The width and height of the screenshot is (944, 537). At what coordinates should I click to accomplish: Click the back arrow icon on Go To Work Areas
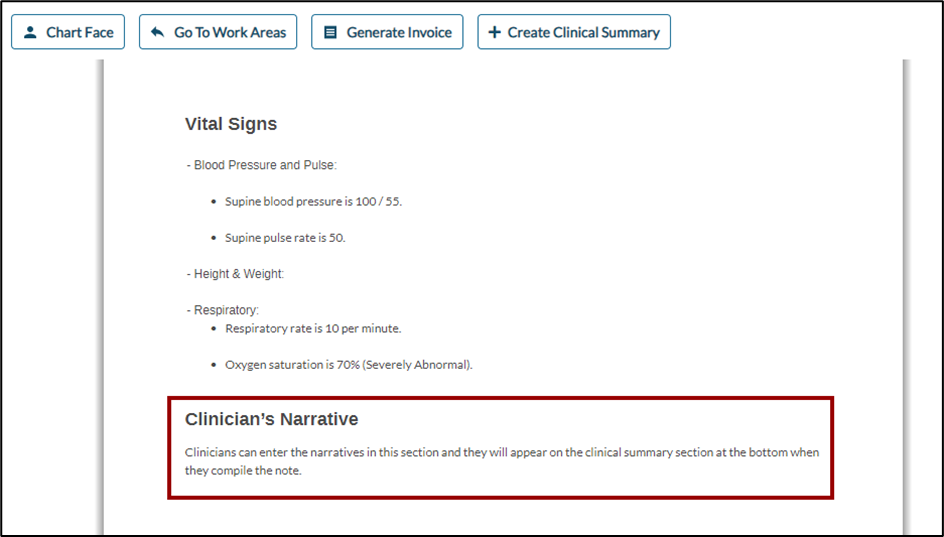coord(157,33)
